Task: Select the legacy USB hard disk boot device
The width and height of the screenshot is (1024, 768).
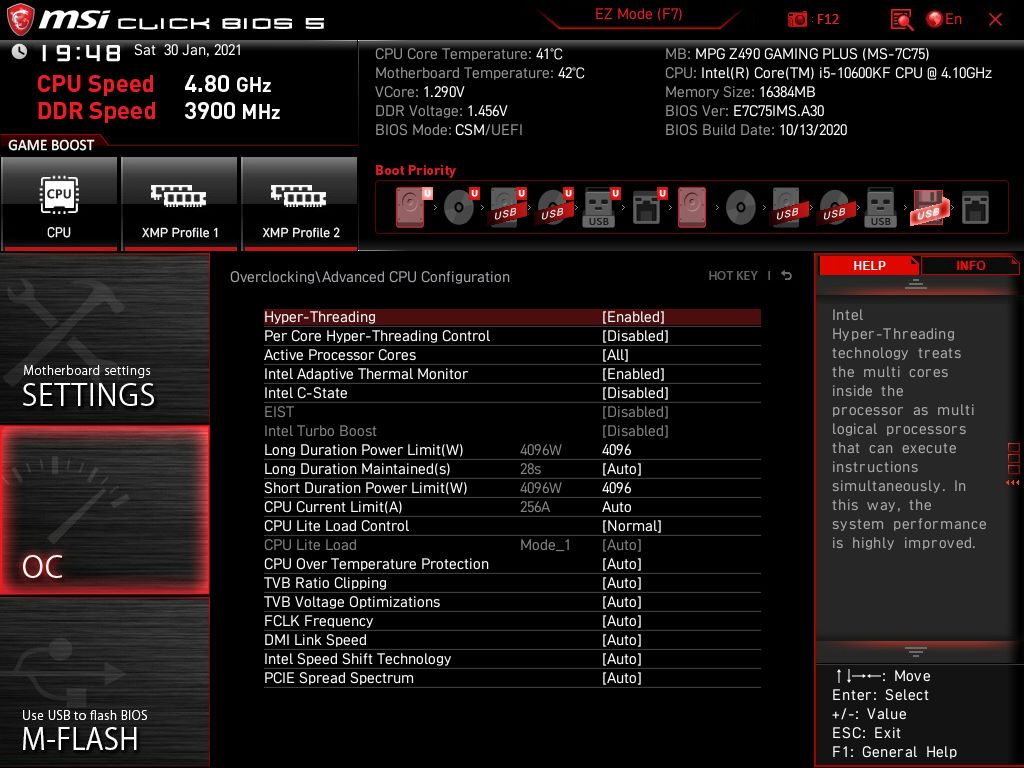Action: click(788, 207)
